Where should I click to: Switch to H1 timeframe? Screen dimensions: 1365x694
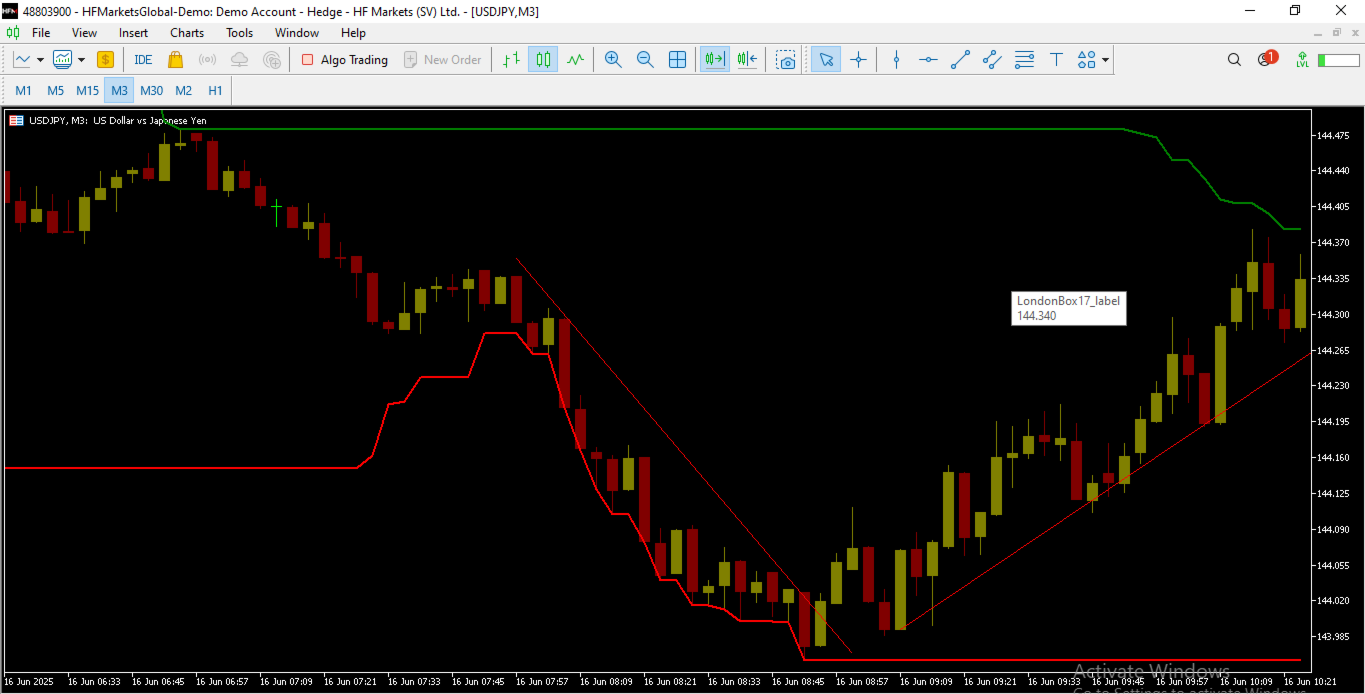tap(215, 91)
